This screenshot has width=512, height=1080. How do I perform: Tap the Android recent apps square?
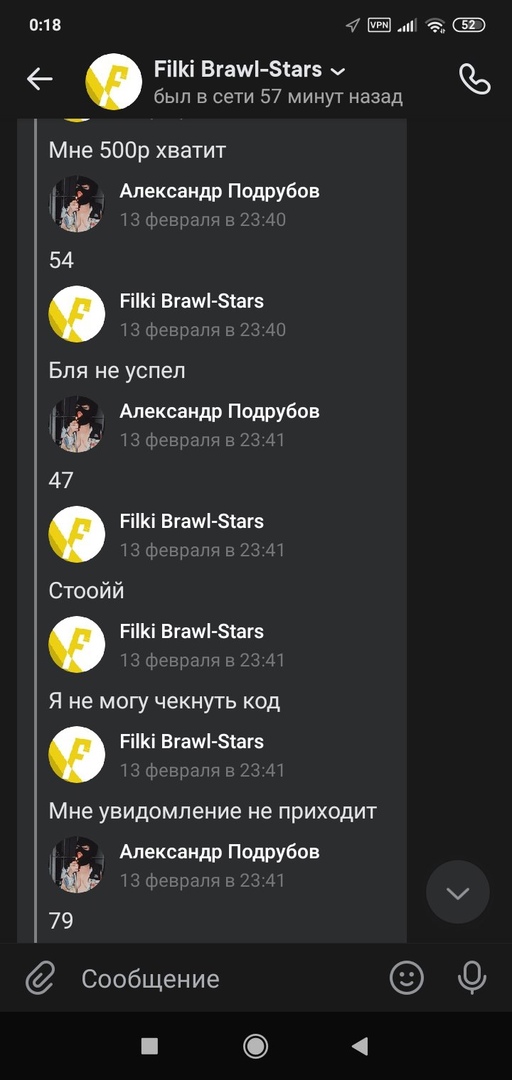pos(150,1046)
